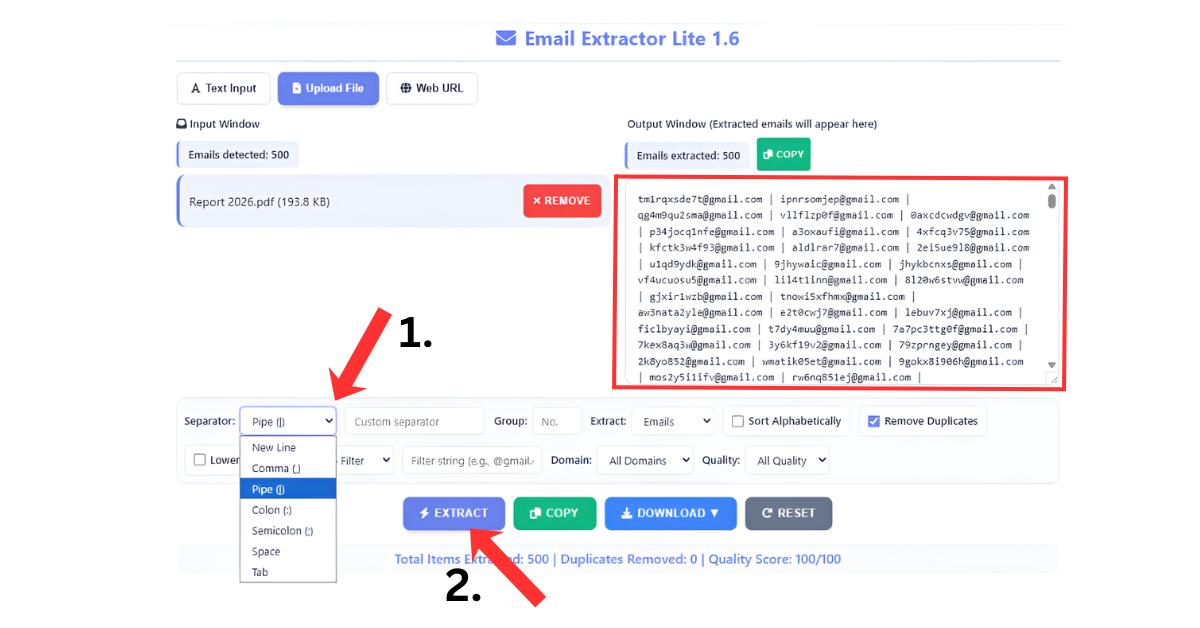The height and width of the screenshot is (628, 1200).
Task: Click the RESET button
Action: [x=788, y=513]
